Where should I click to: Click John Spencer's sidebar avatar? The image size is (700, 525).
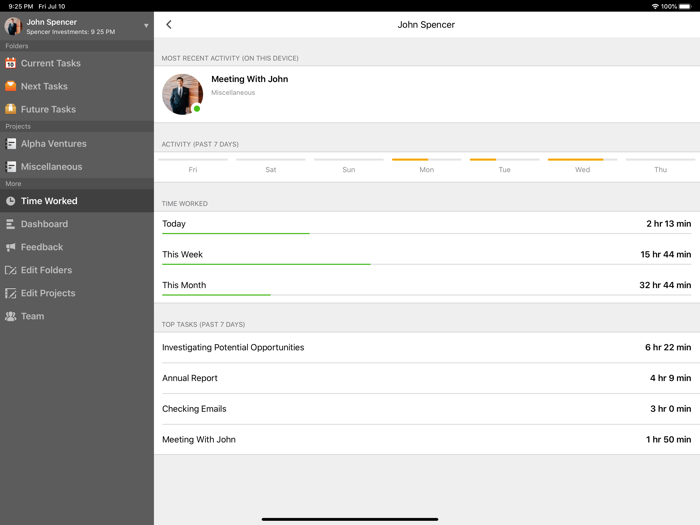(x=13, y=26)
